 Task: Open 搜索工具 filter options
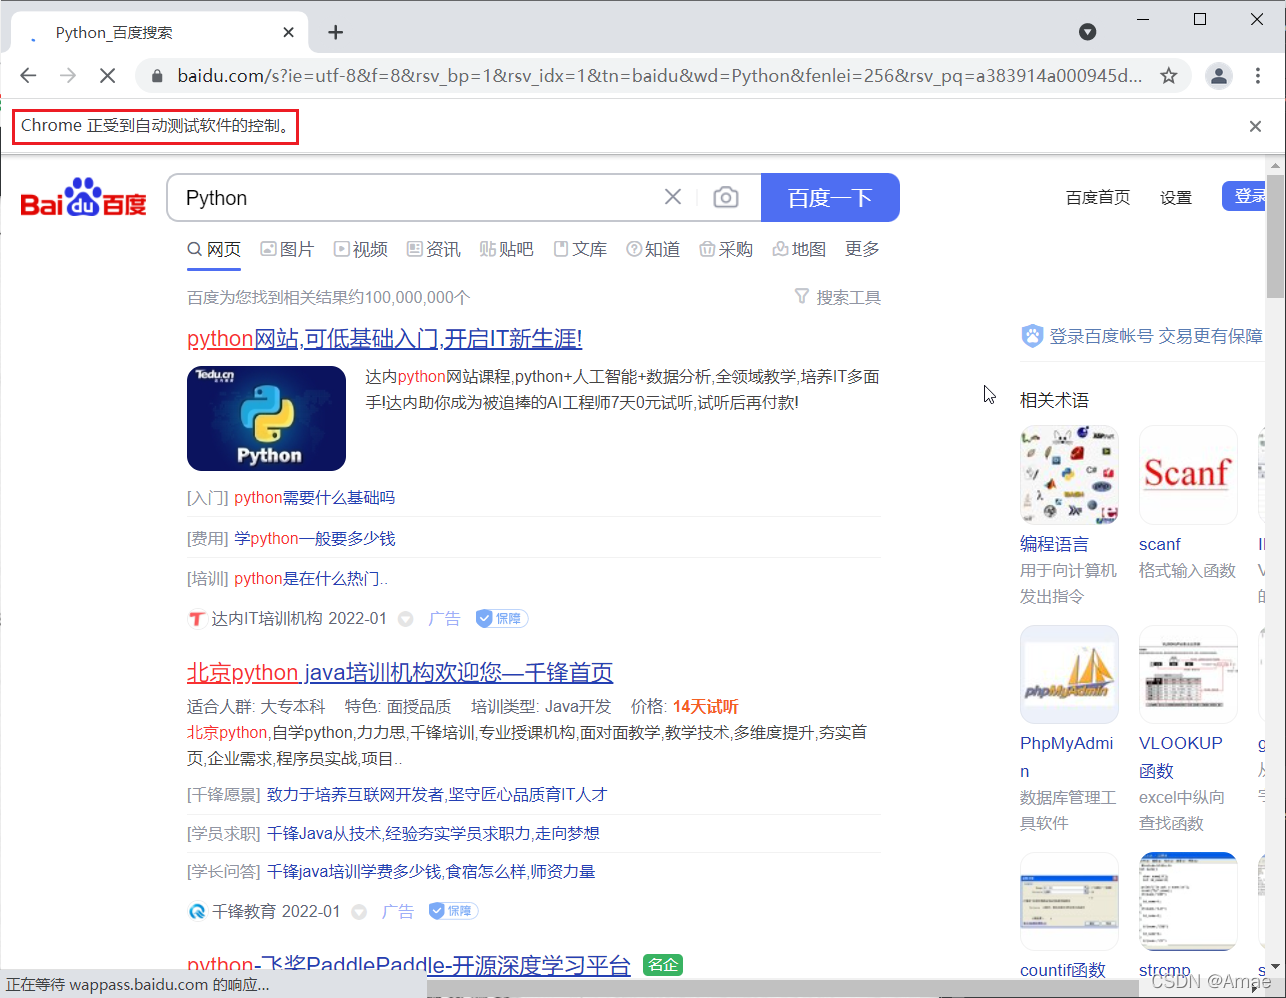[838, 297]
